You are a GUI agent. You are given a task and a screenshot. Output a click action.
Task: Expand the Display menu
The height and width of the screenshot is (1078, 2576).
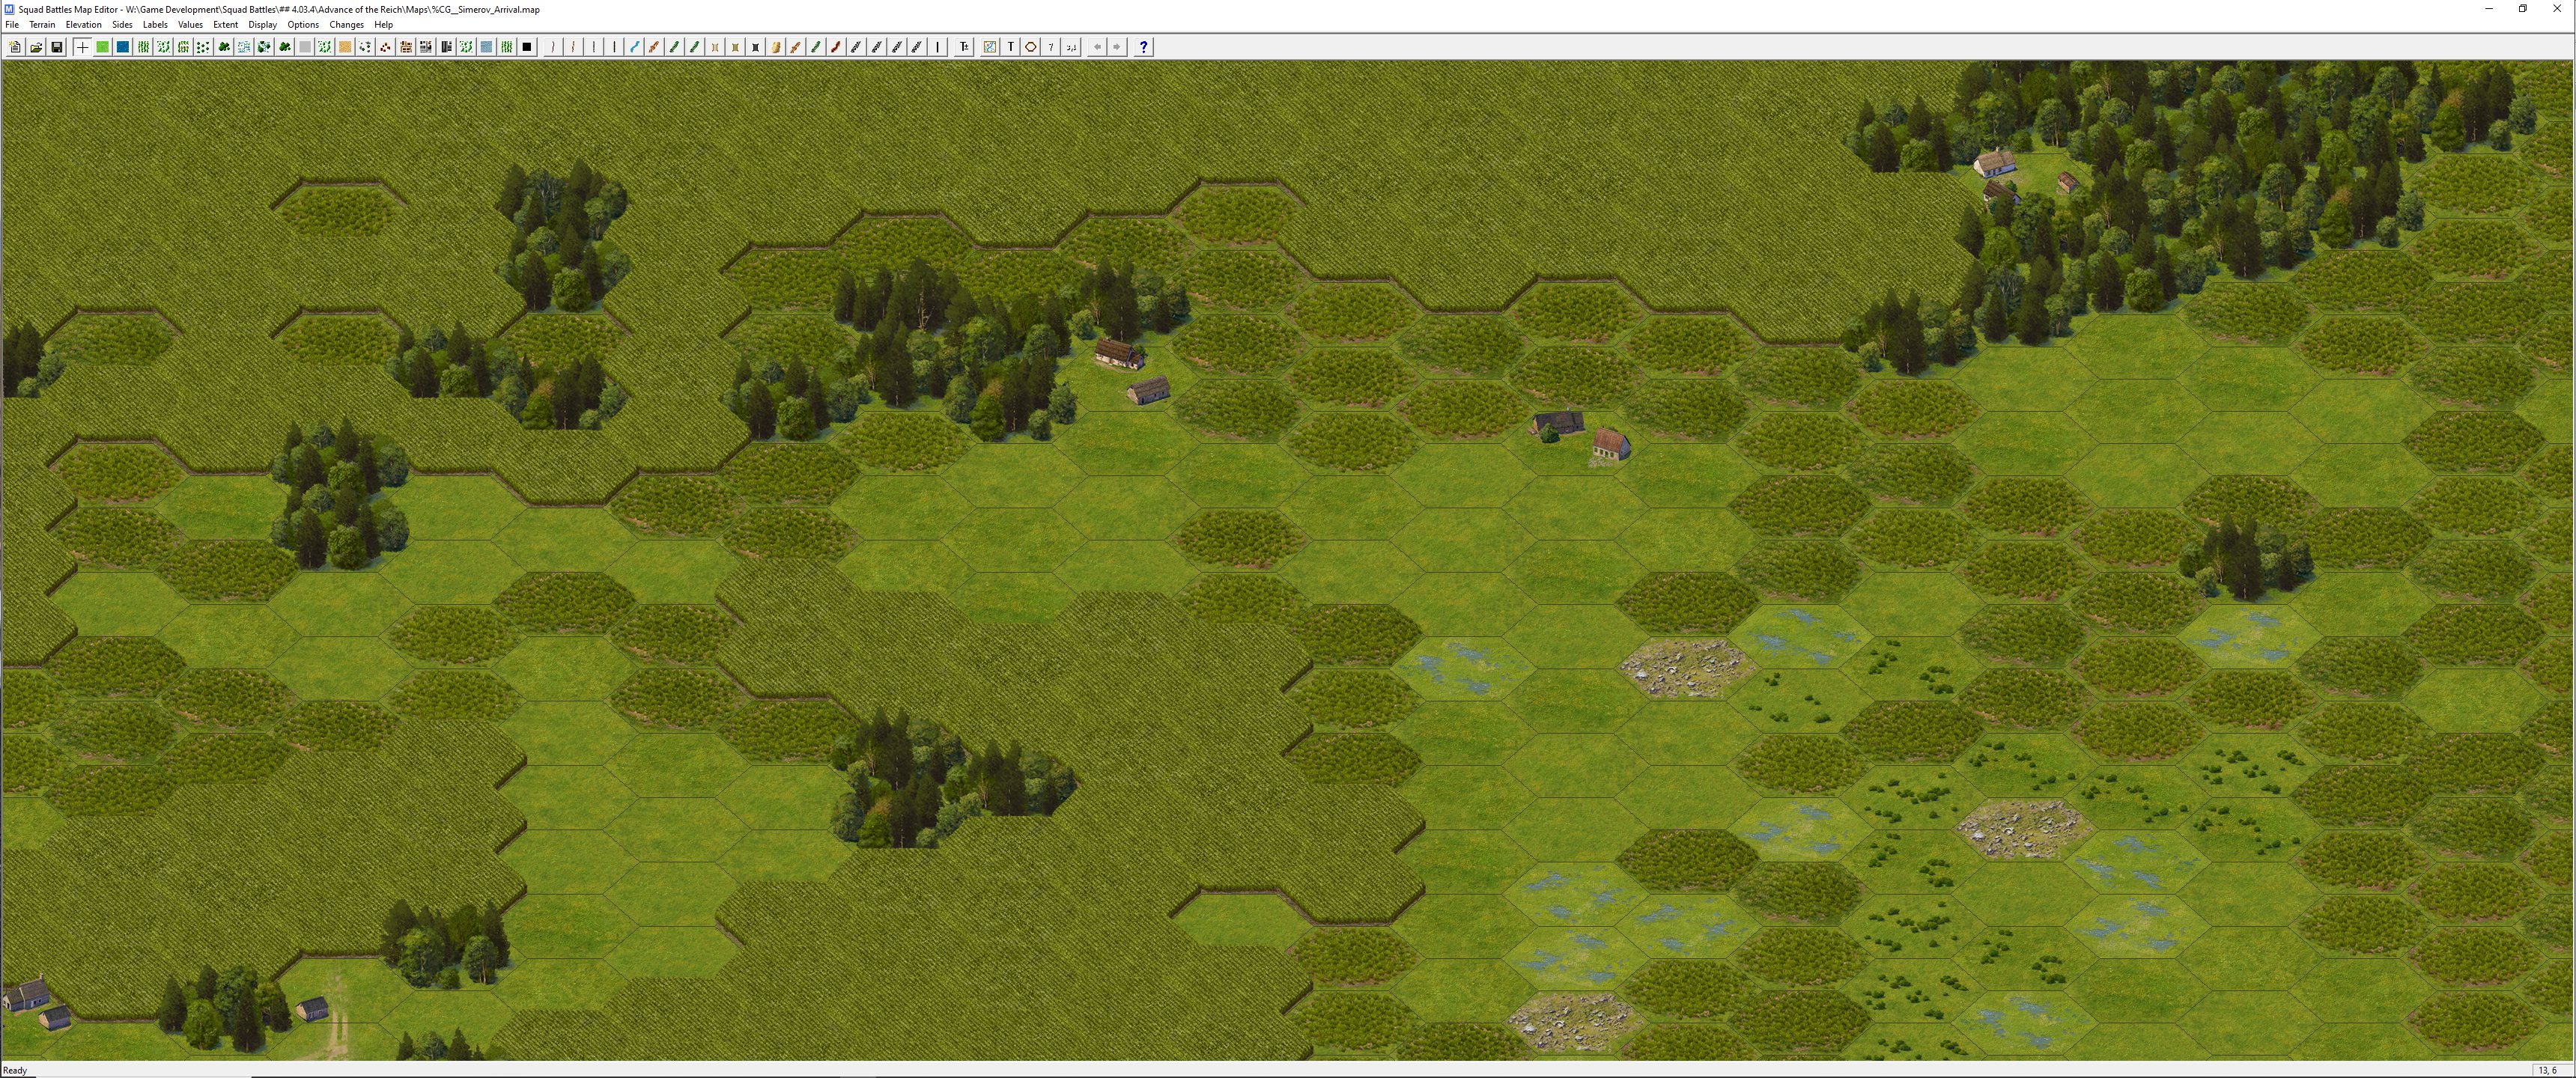point(262,25)
